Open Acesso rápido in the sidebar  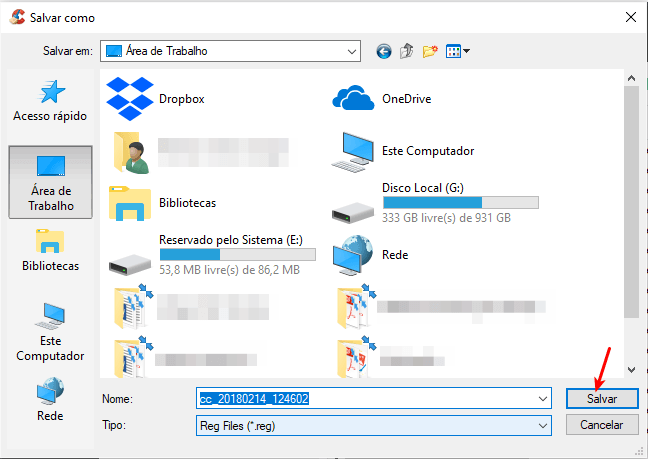(50, 101)
